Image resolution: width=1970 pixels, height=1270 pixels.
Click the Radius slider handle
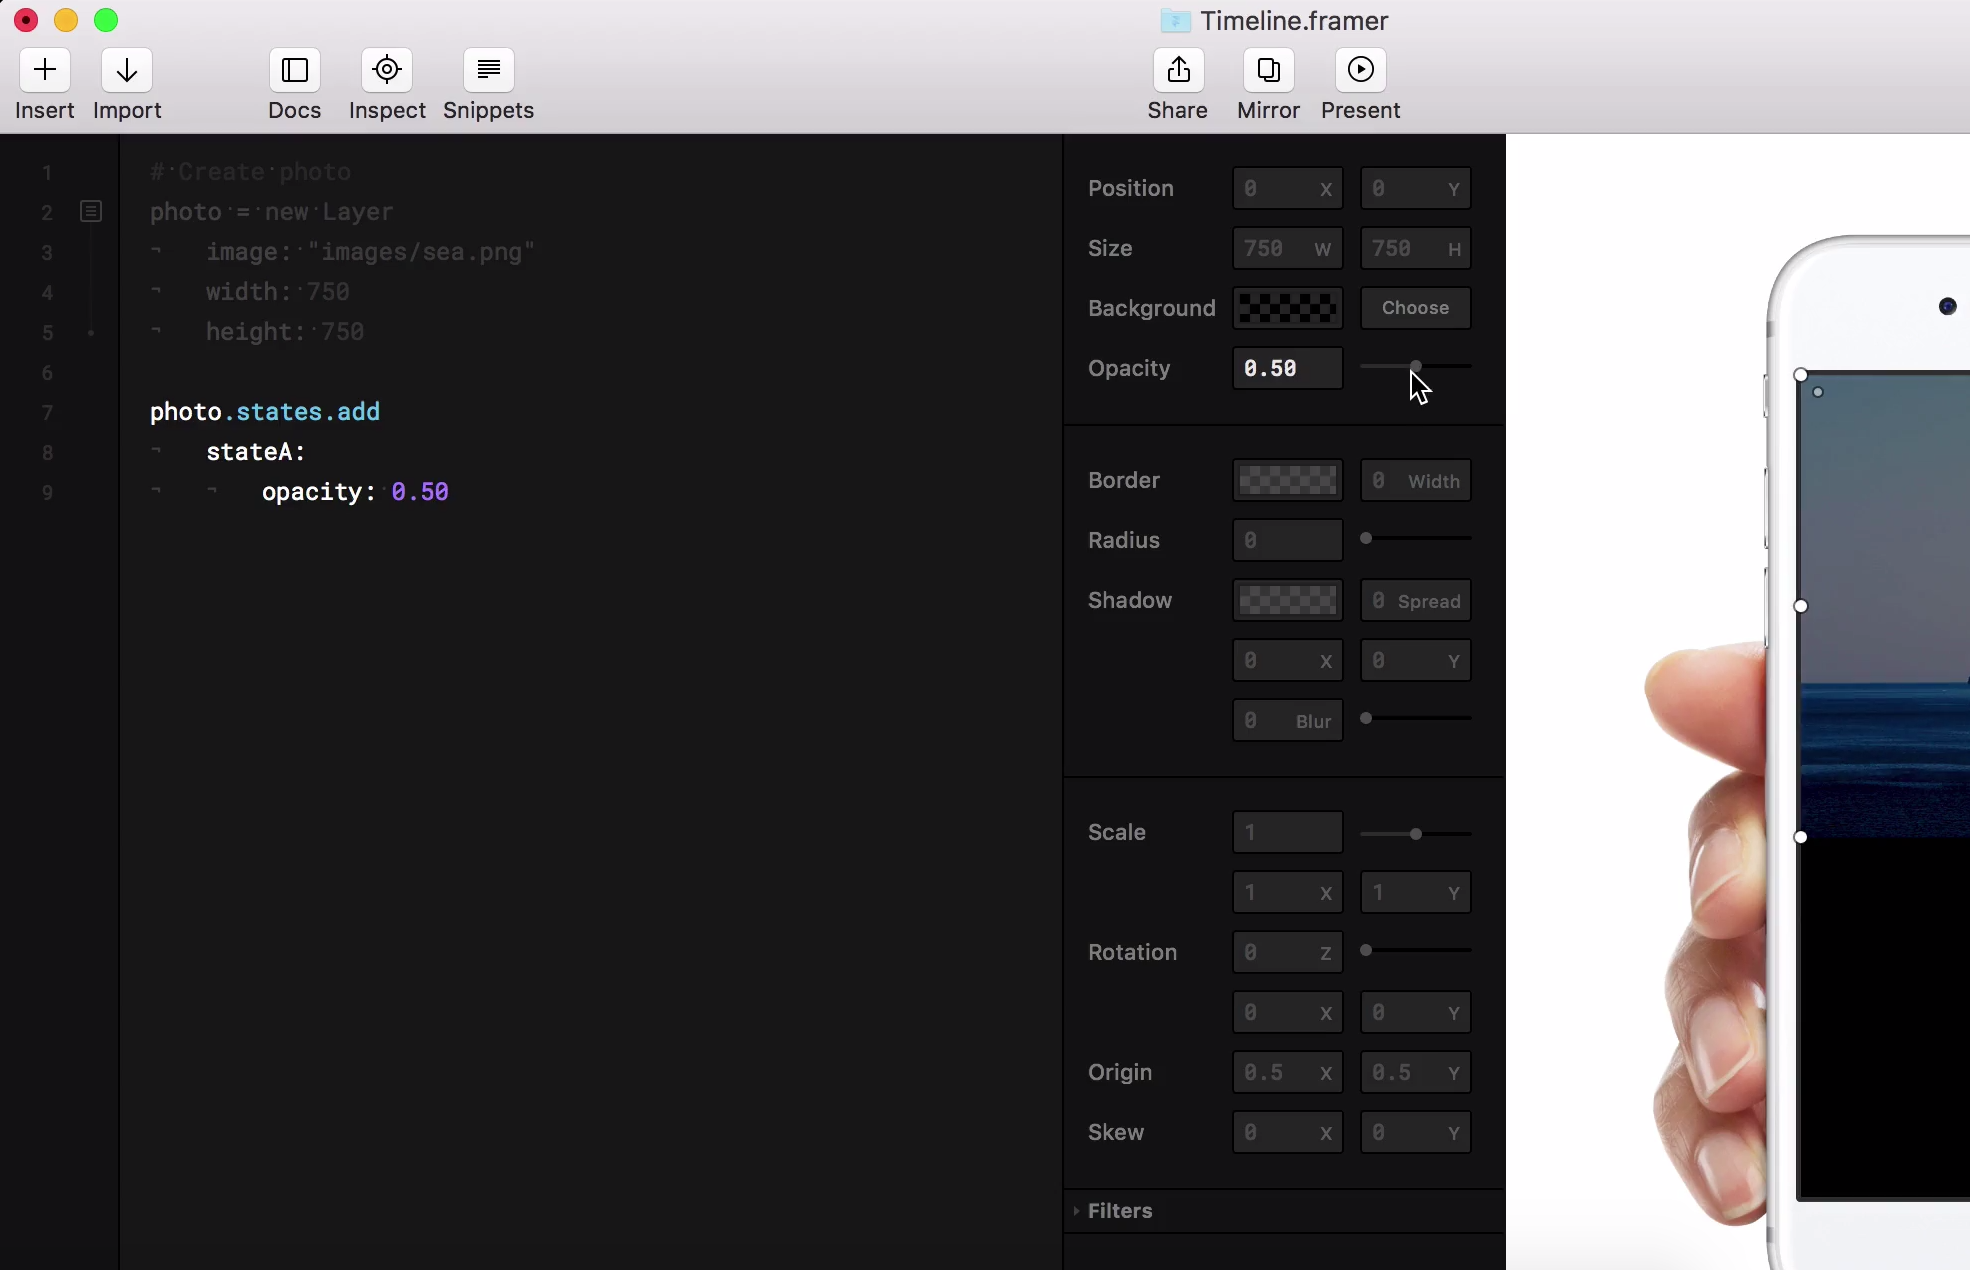pyautogui.click(x=1366, y=538)
